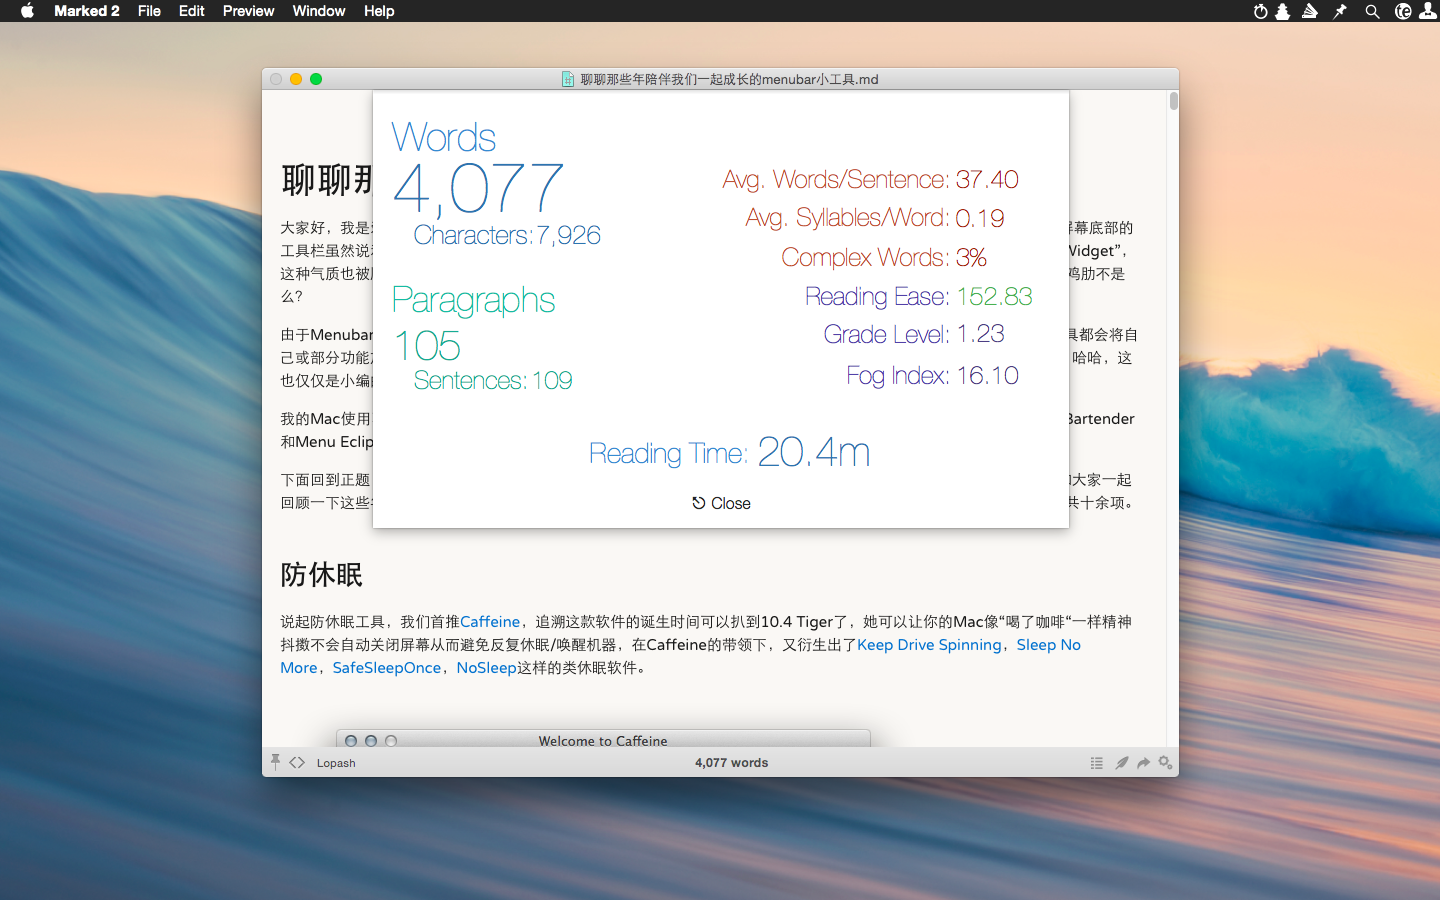Click the pushpin icon in the menu bar

click(1340, 11)
